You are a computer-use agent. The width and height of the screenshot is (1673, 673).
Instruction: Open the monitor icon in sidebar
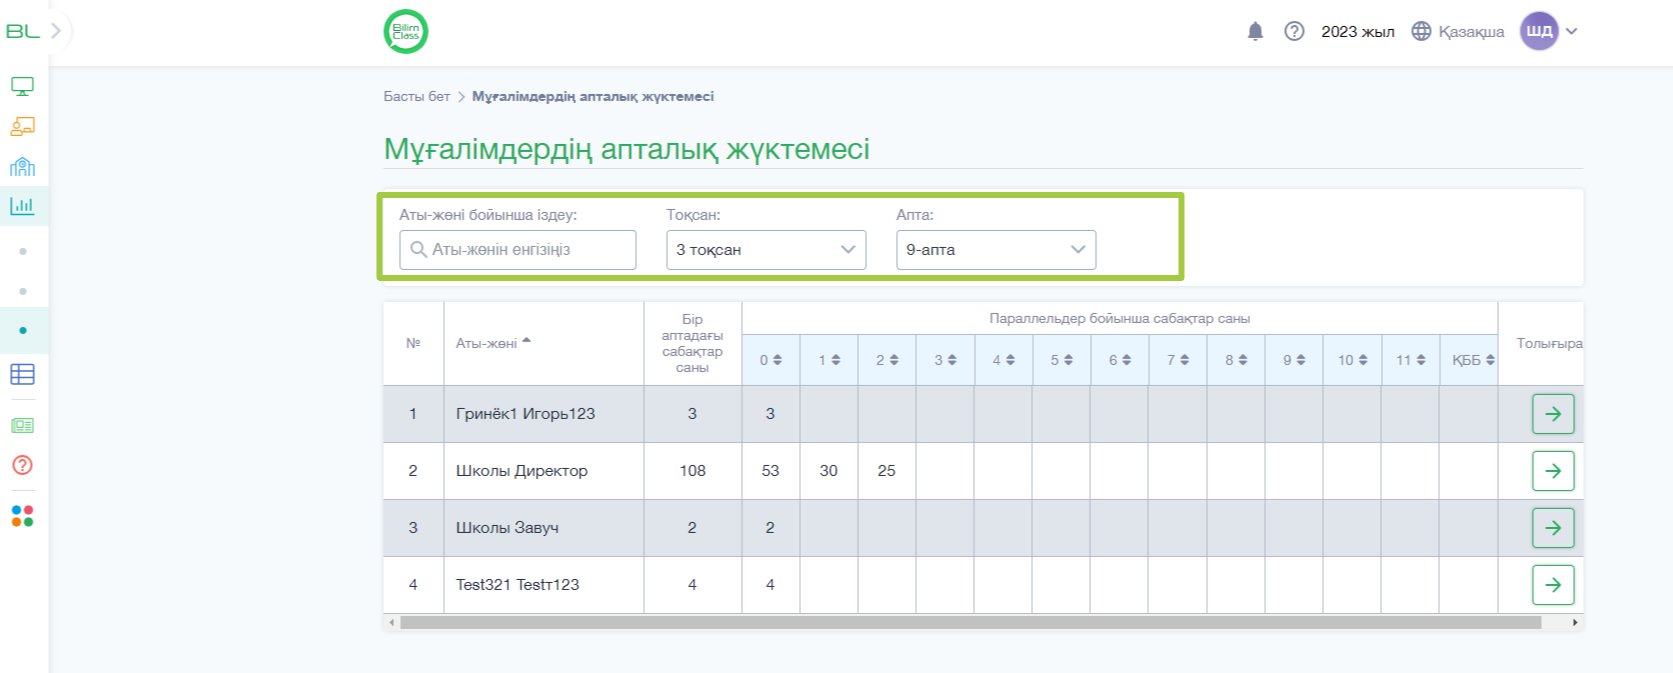22,86
